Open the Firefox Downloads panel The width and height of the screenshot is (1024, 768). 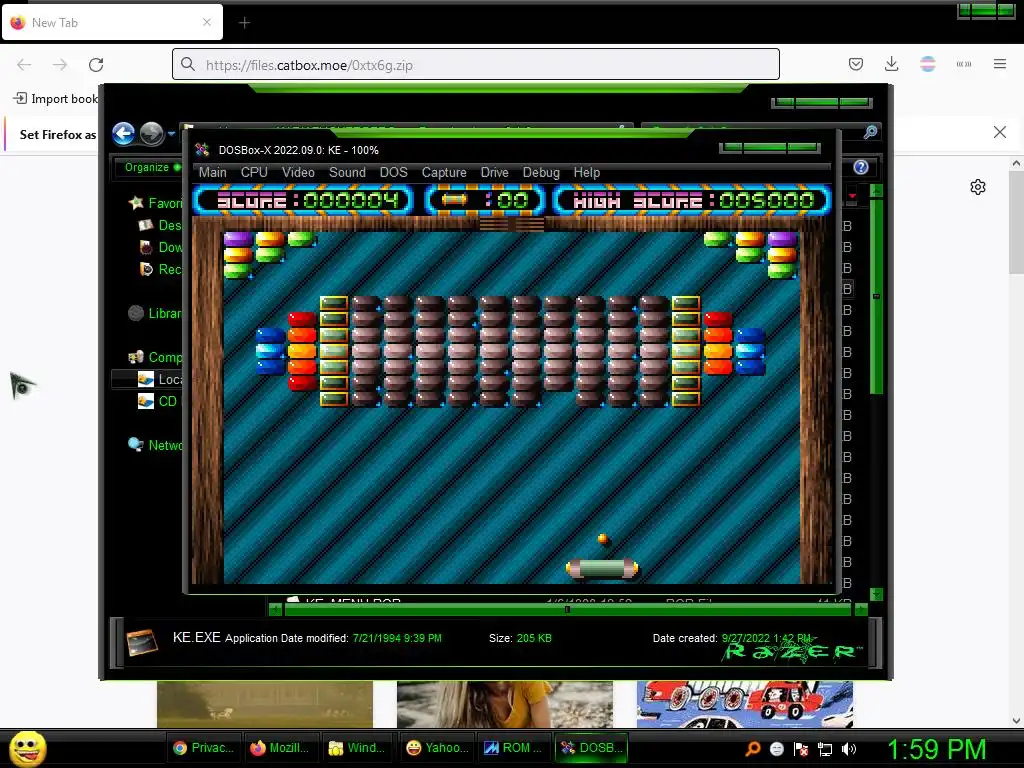coord(891,64)
